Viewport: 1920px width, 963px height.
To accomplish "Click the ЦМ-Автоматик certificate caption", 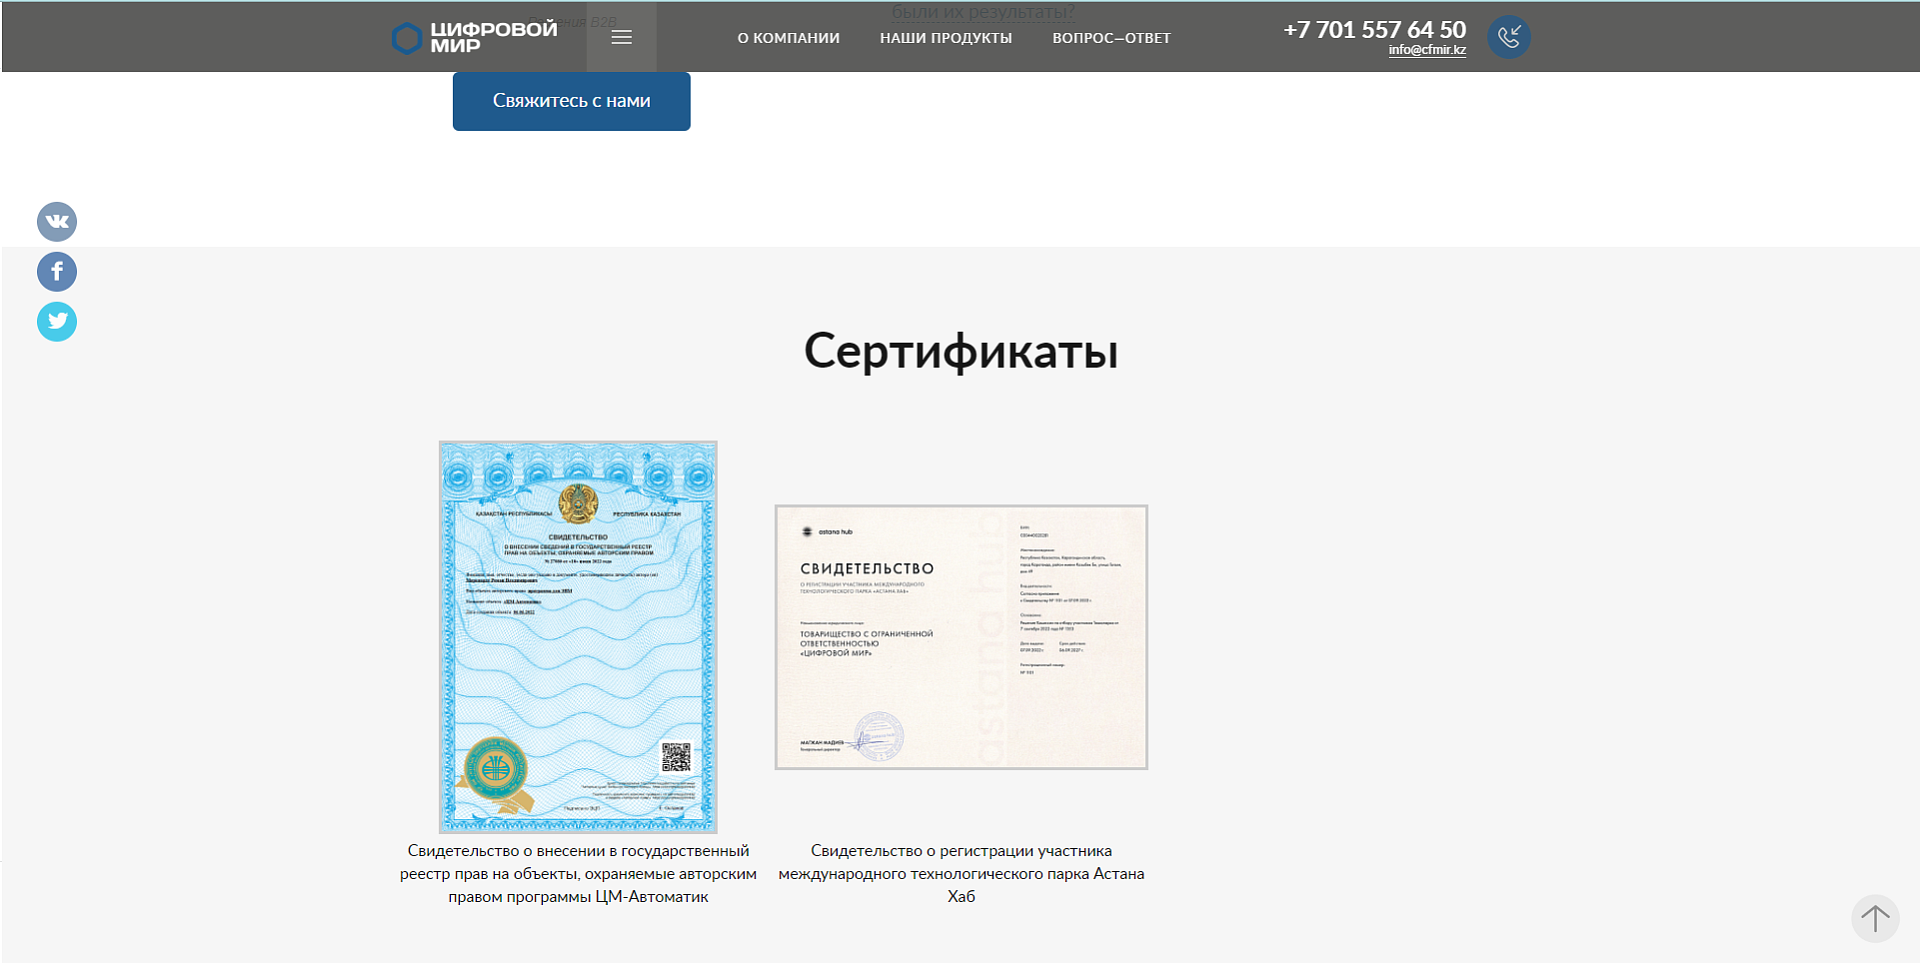I will click(x=578, y=874).
